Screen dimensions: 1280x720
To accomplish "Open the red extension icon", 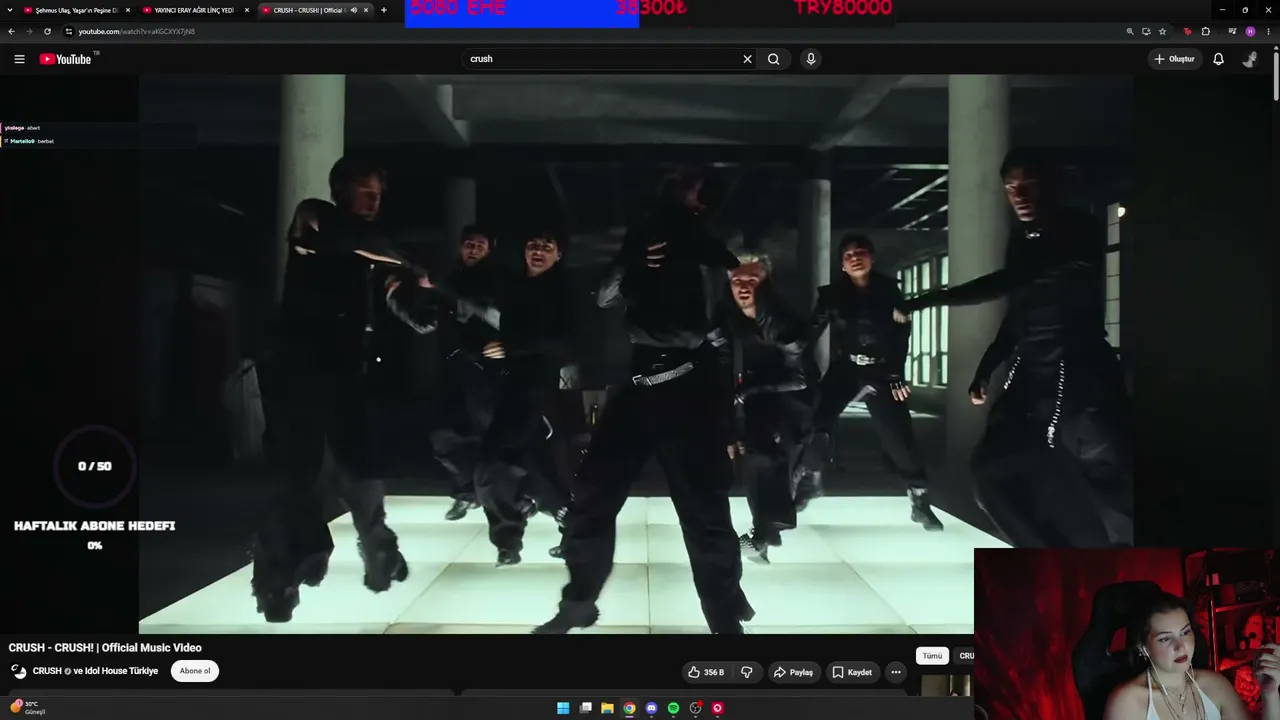I will tap(1187, 31).
